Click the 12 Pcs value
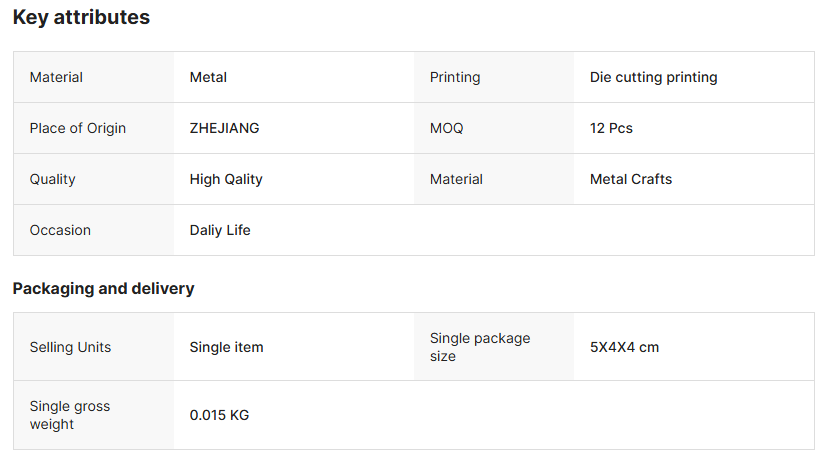This screenshot has height=460, width=823. point(611,128)
